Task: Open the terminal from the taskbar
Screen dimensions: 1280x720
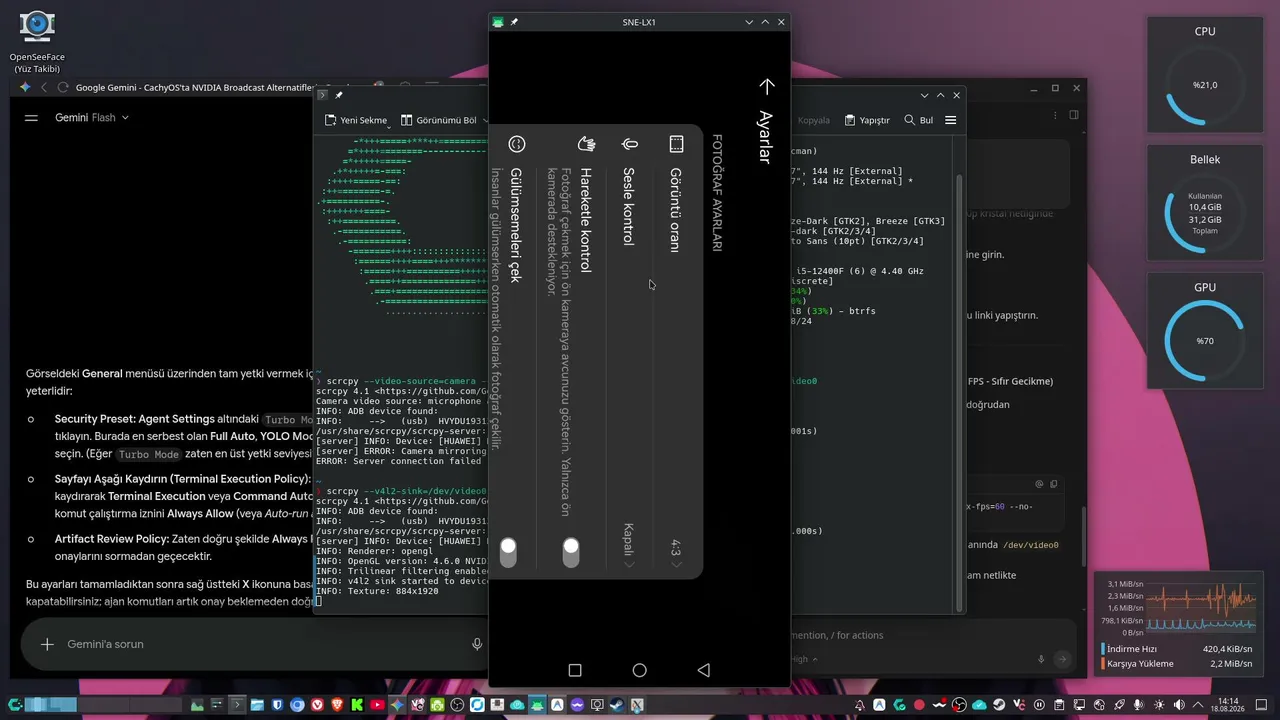Action: click(x=238, y=705)
